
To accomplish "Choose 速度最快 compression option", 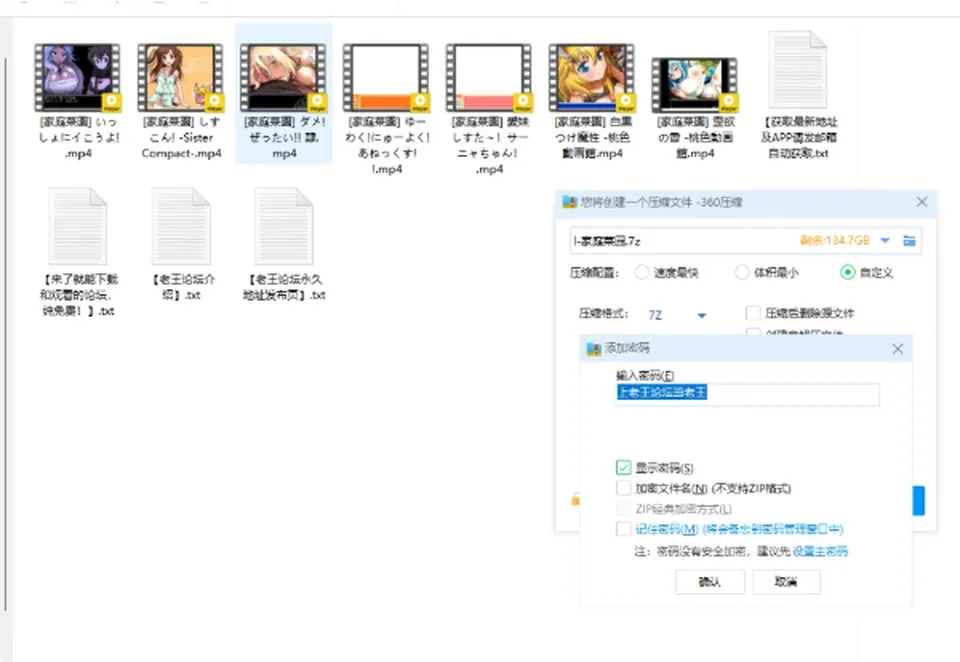I will point(642,273).
